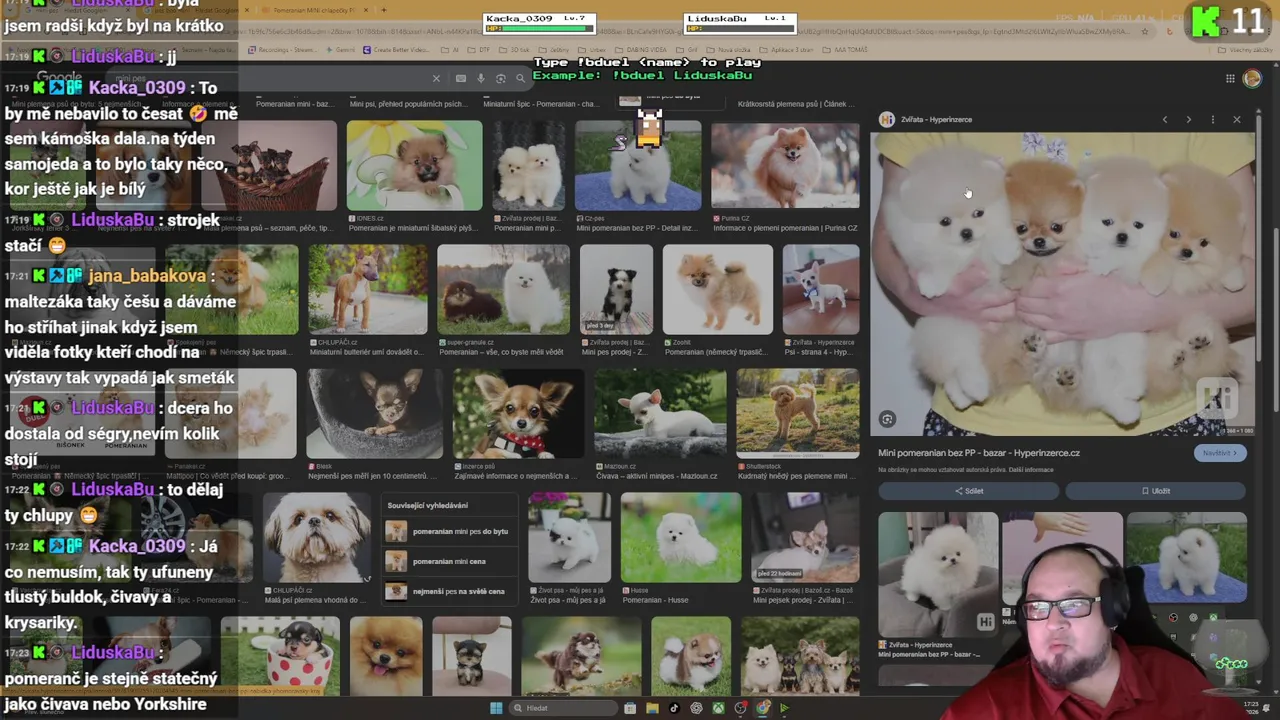Open Mini pomeranian bez PP - Detail inz result
The image size is (1280, 720).
[x=638, y=166]
